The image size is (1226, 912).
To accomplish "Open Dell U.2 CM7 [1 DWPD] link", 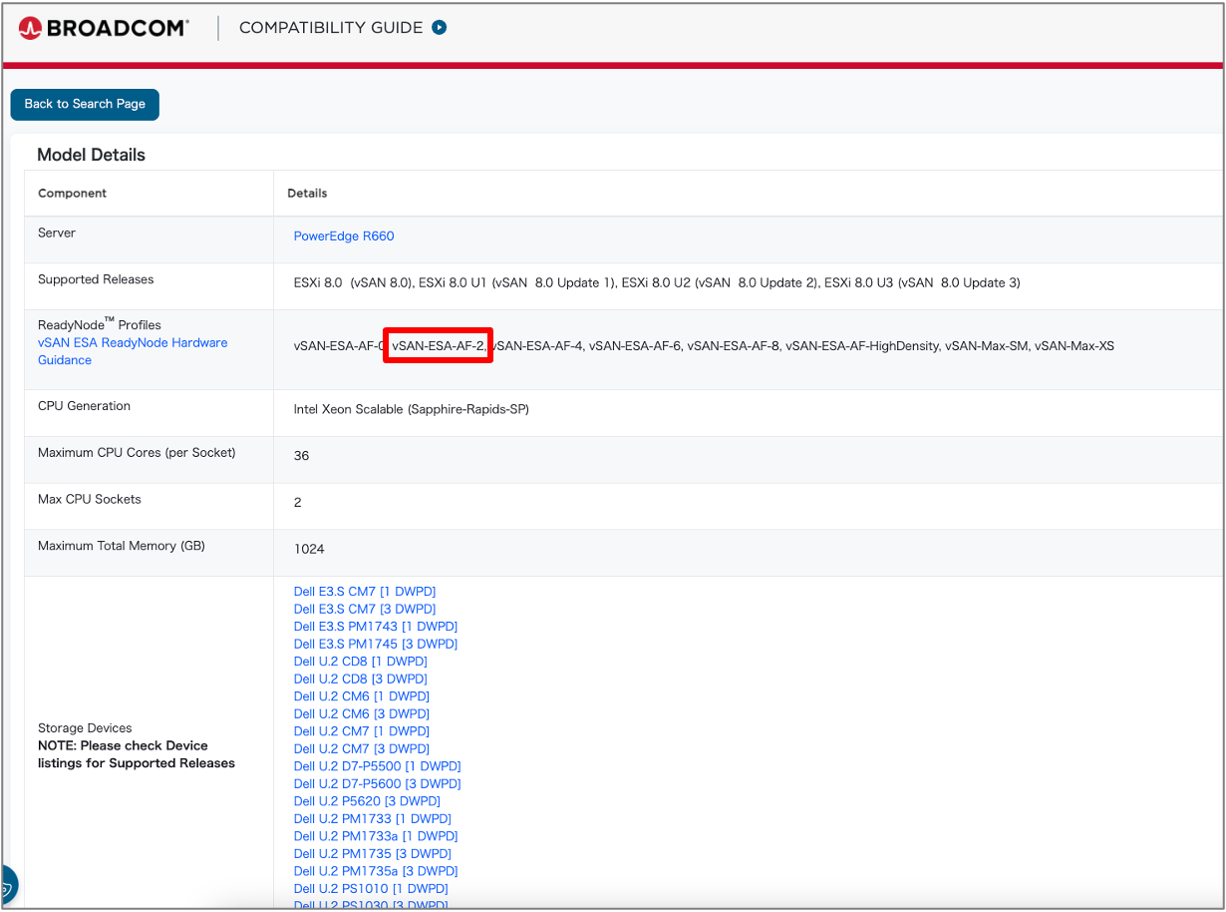I will tap(361, 732).
